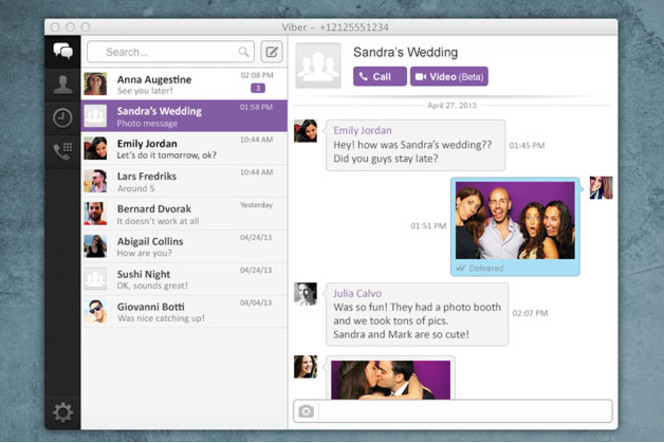This screenshot has width=664, height=443.
Task: Open the Conversations tab in sidebar
Action: coord(62,52)
